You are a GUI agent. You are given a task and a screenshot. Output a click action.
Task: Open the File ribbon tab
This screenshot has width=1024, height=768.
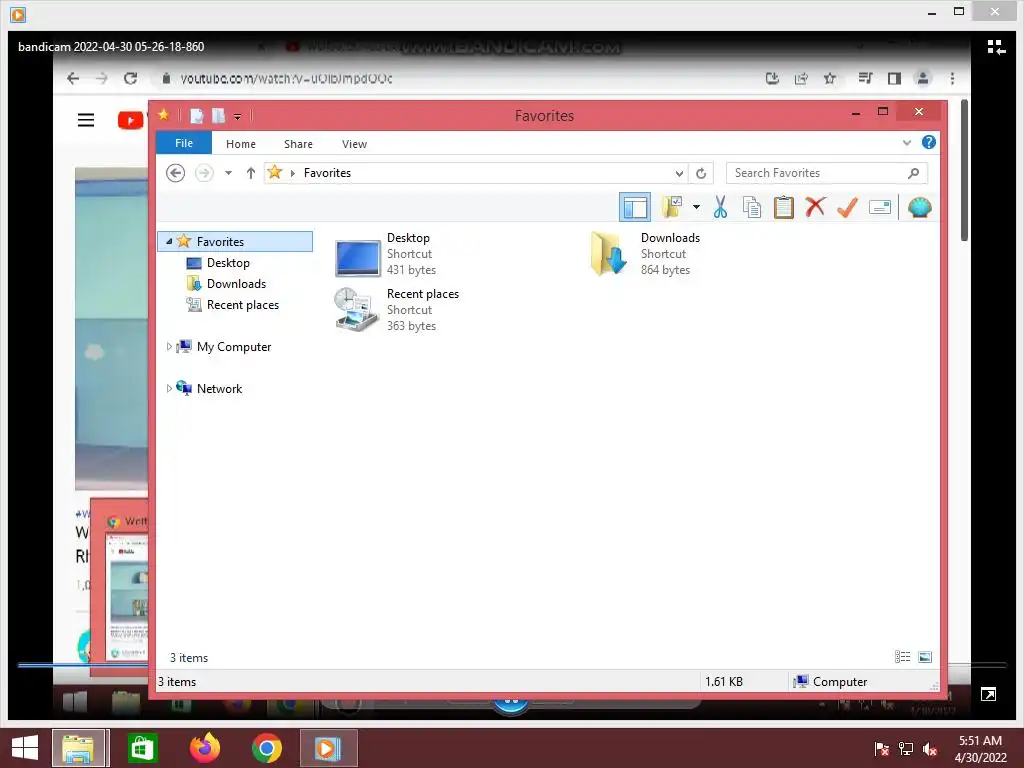coord(184,143)
